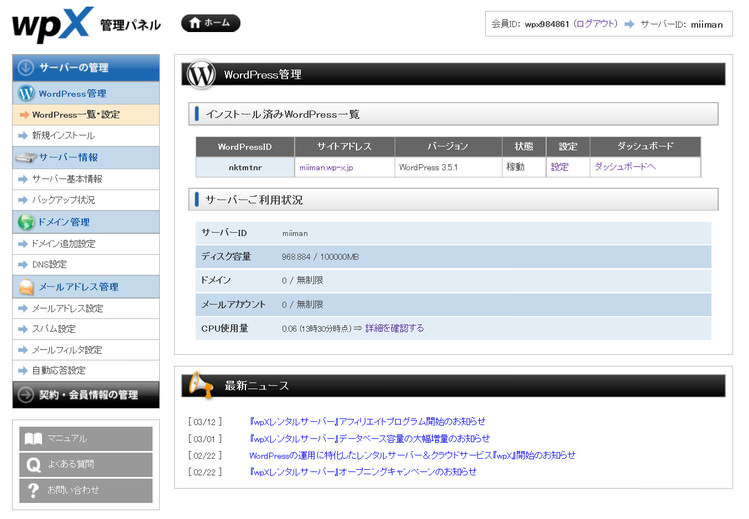
Task: Click the server hardware icon beside サーバー情報
Action: (26, 157)
